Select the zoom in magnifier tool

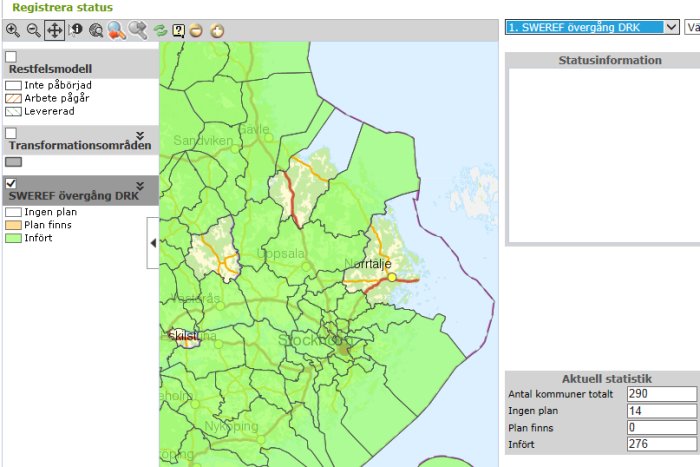[12, 30]
